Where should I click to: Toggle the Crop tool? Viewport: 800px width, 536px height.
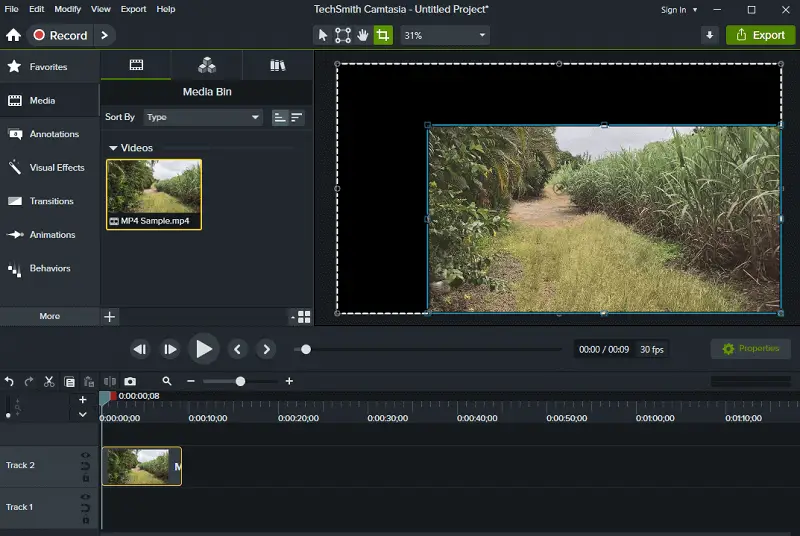tap(383, 35)
